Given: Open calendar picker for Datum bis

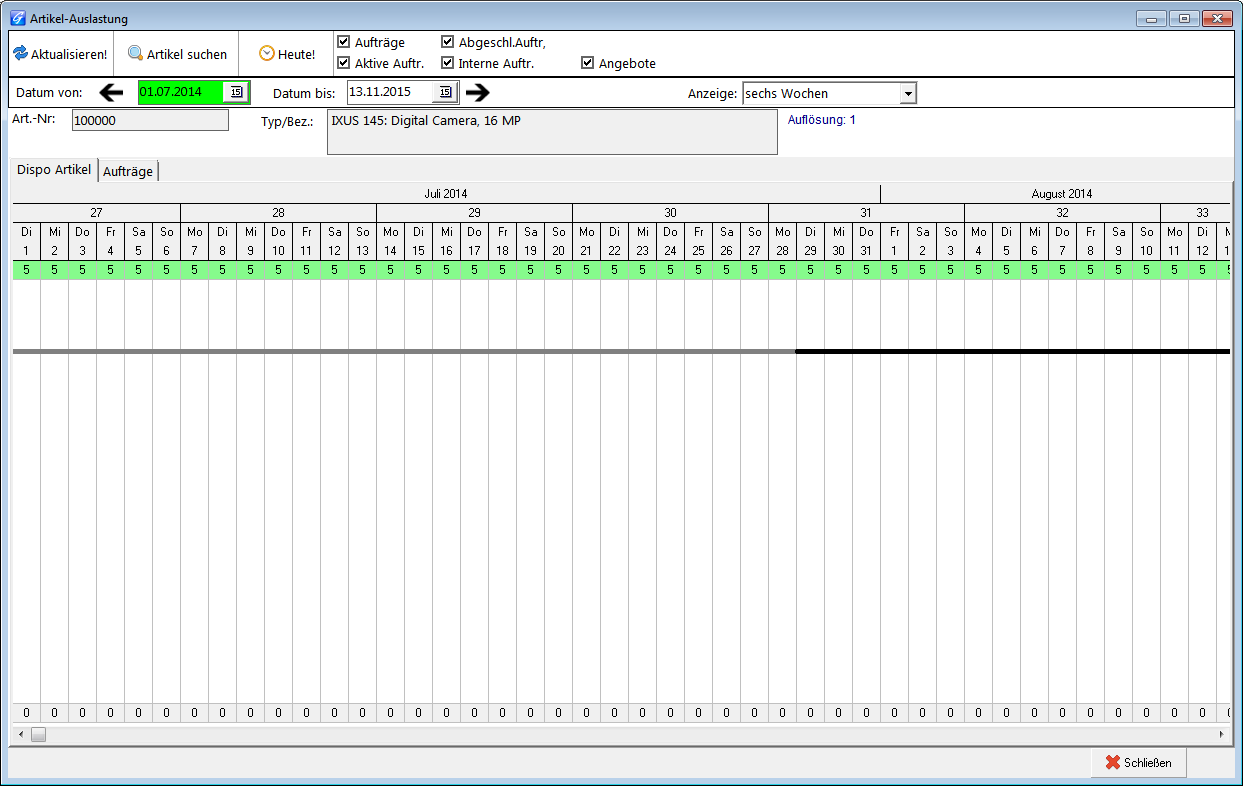Looking at the screenshot, I should coord(446,92).
